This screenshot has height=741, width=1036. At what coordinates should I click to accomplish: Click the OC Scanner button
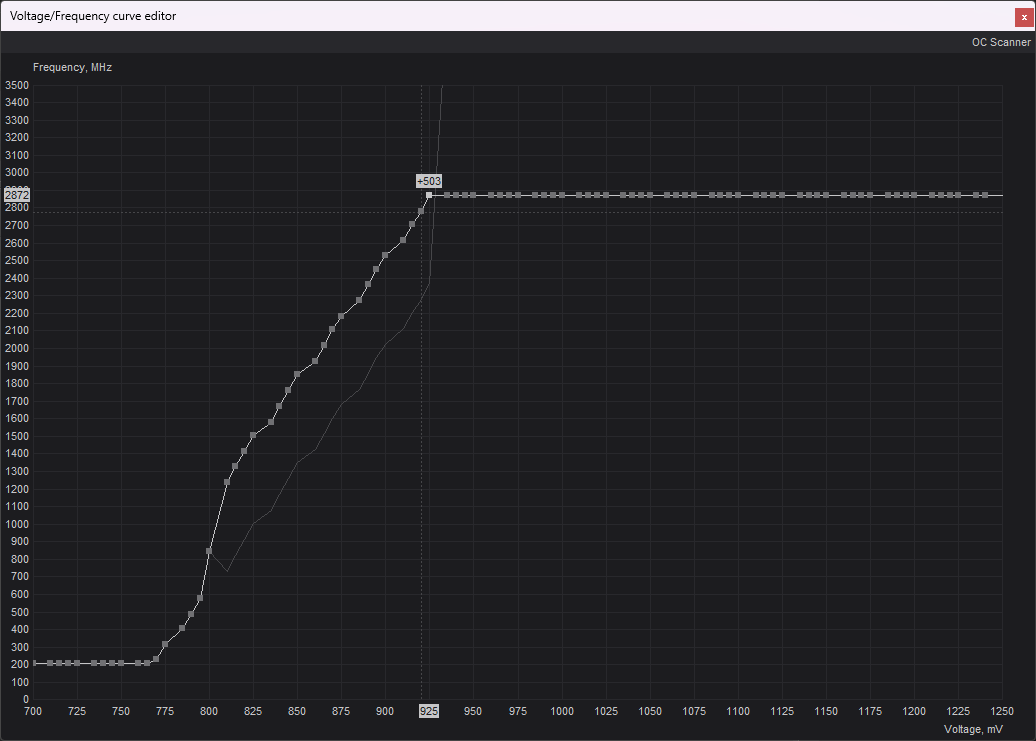(1000, 42)
